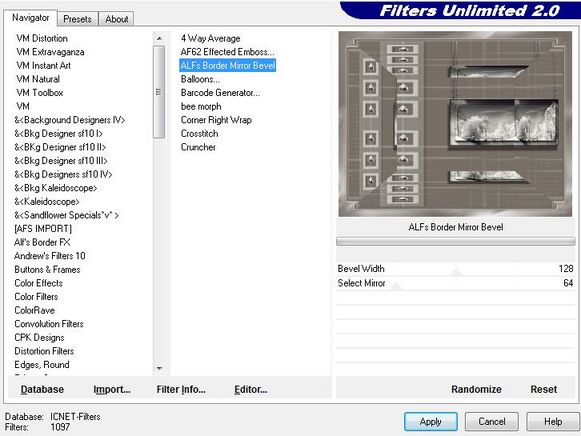Click the filter preview image
This screenshot has height=436, width=581.
coord(455,124)
